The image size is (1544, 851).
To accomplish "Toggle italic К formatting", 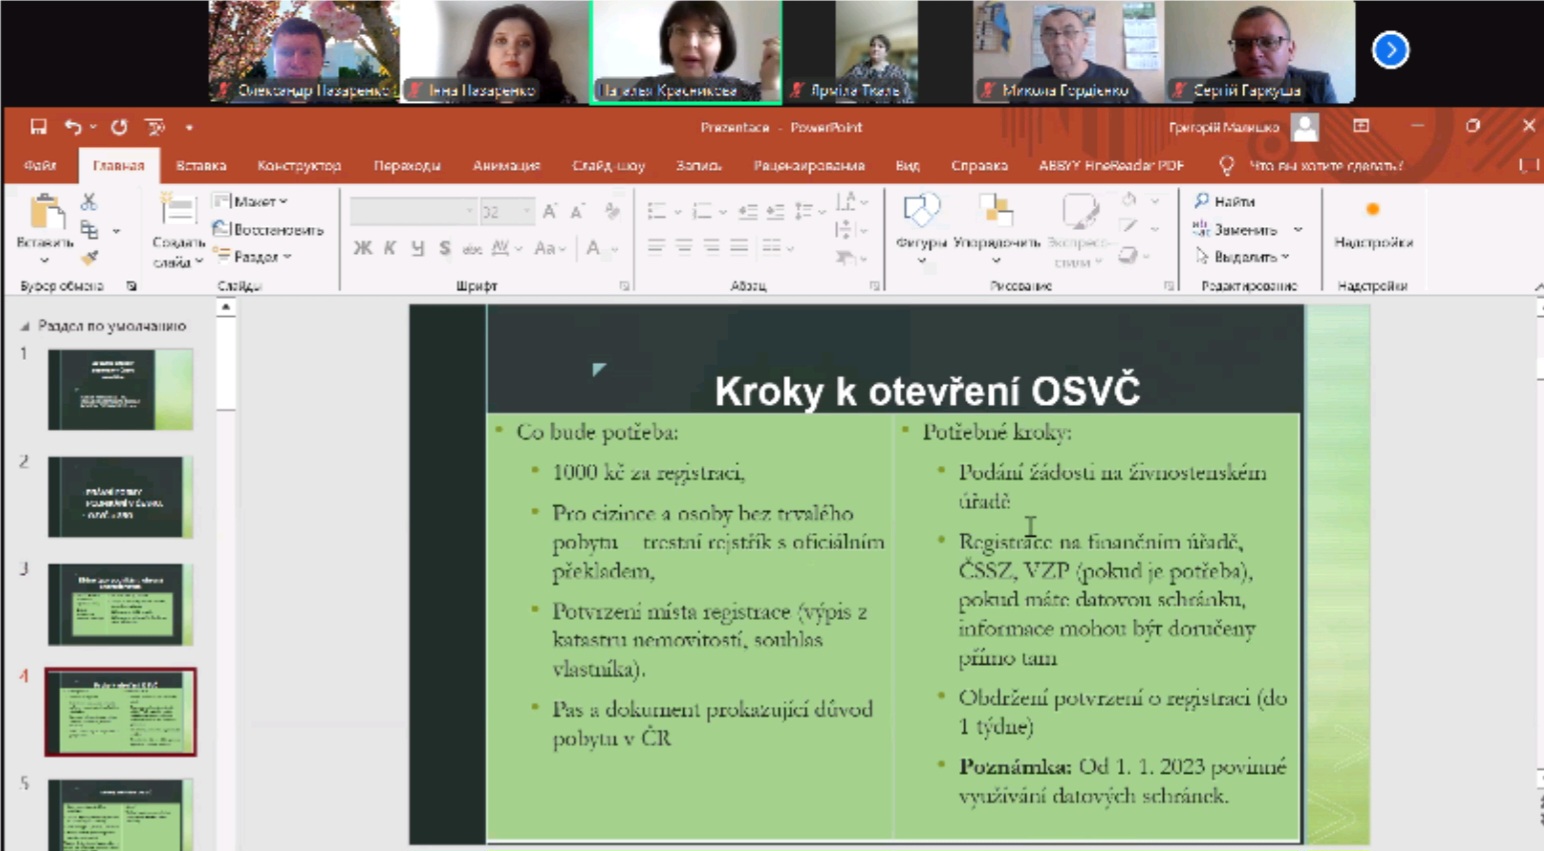I will pyautogui.click(x=390, y=248).
